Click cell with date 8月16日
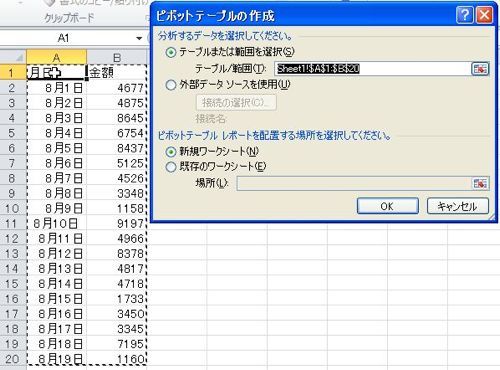This screenshot has height=370, width=500. 56,314
